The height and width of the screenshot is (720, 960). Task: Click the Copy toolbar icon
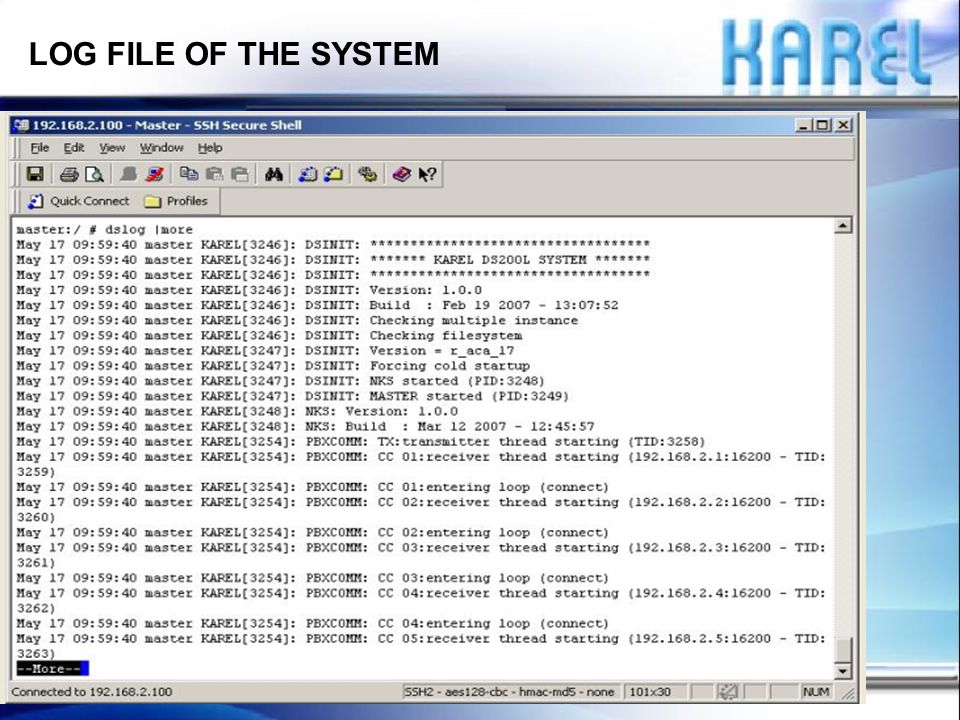[x=189, y=174]
